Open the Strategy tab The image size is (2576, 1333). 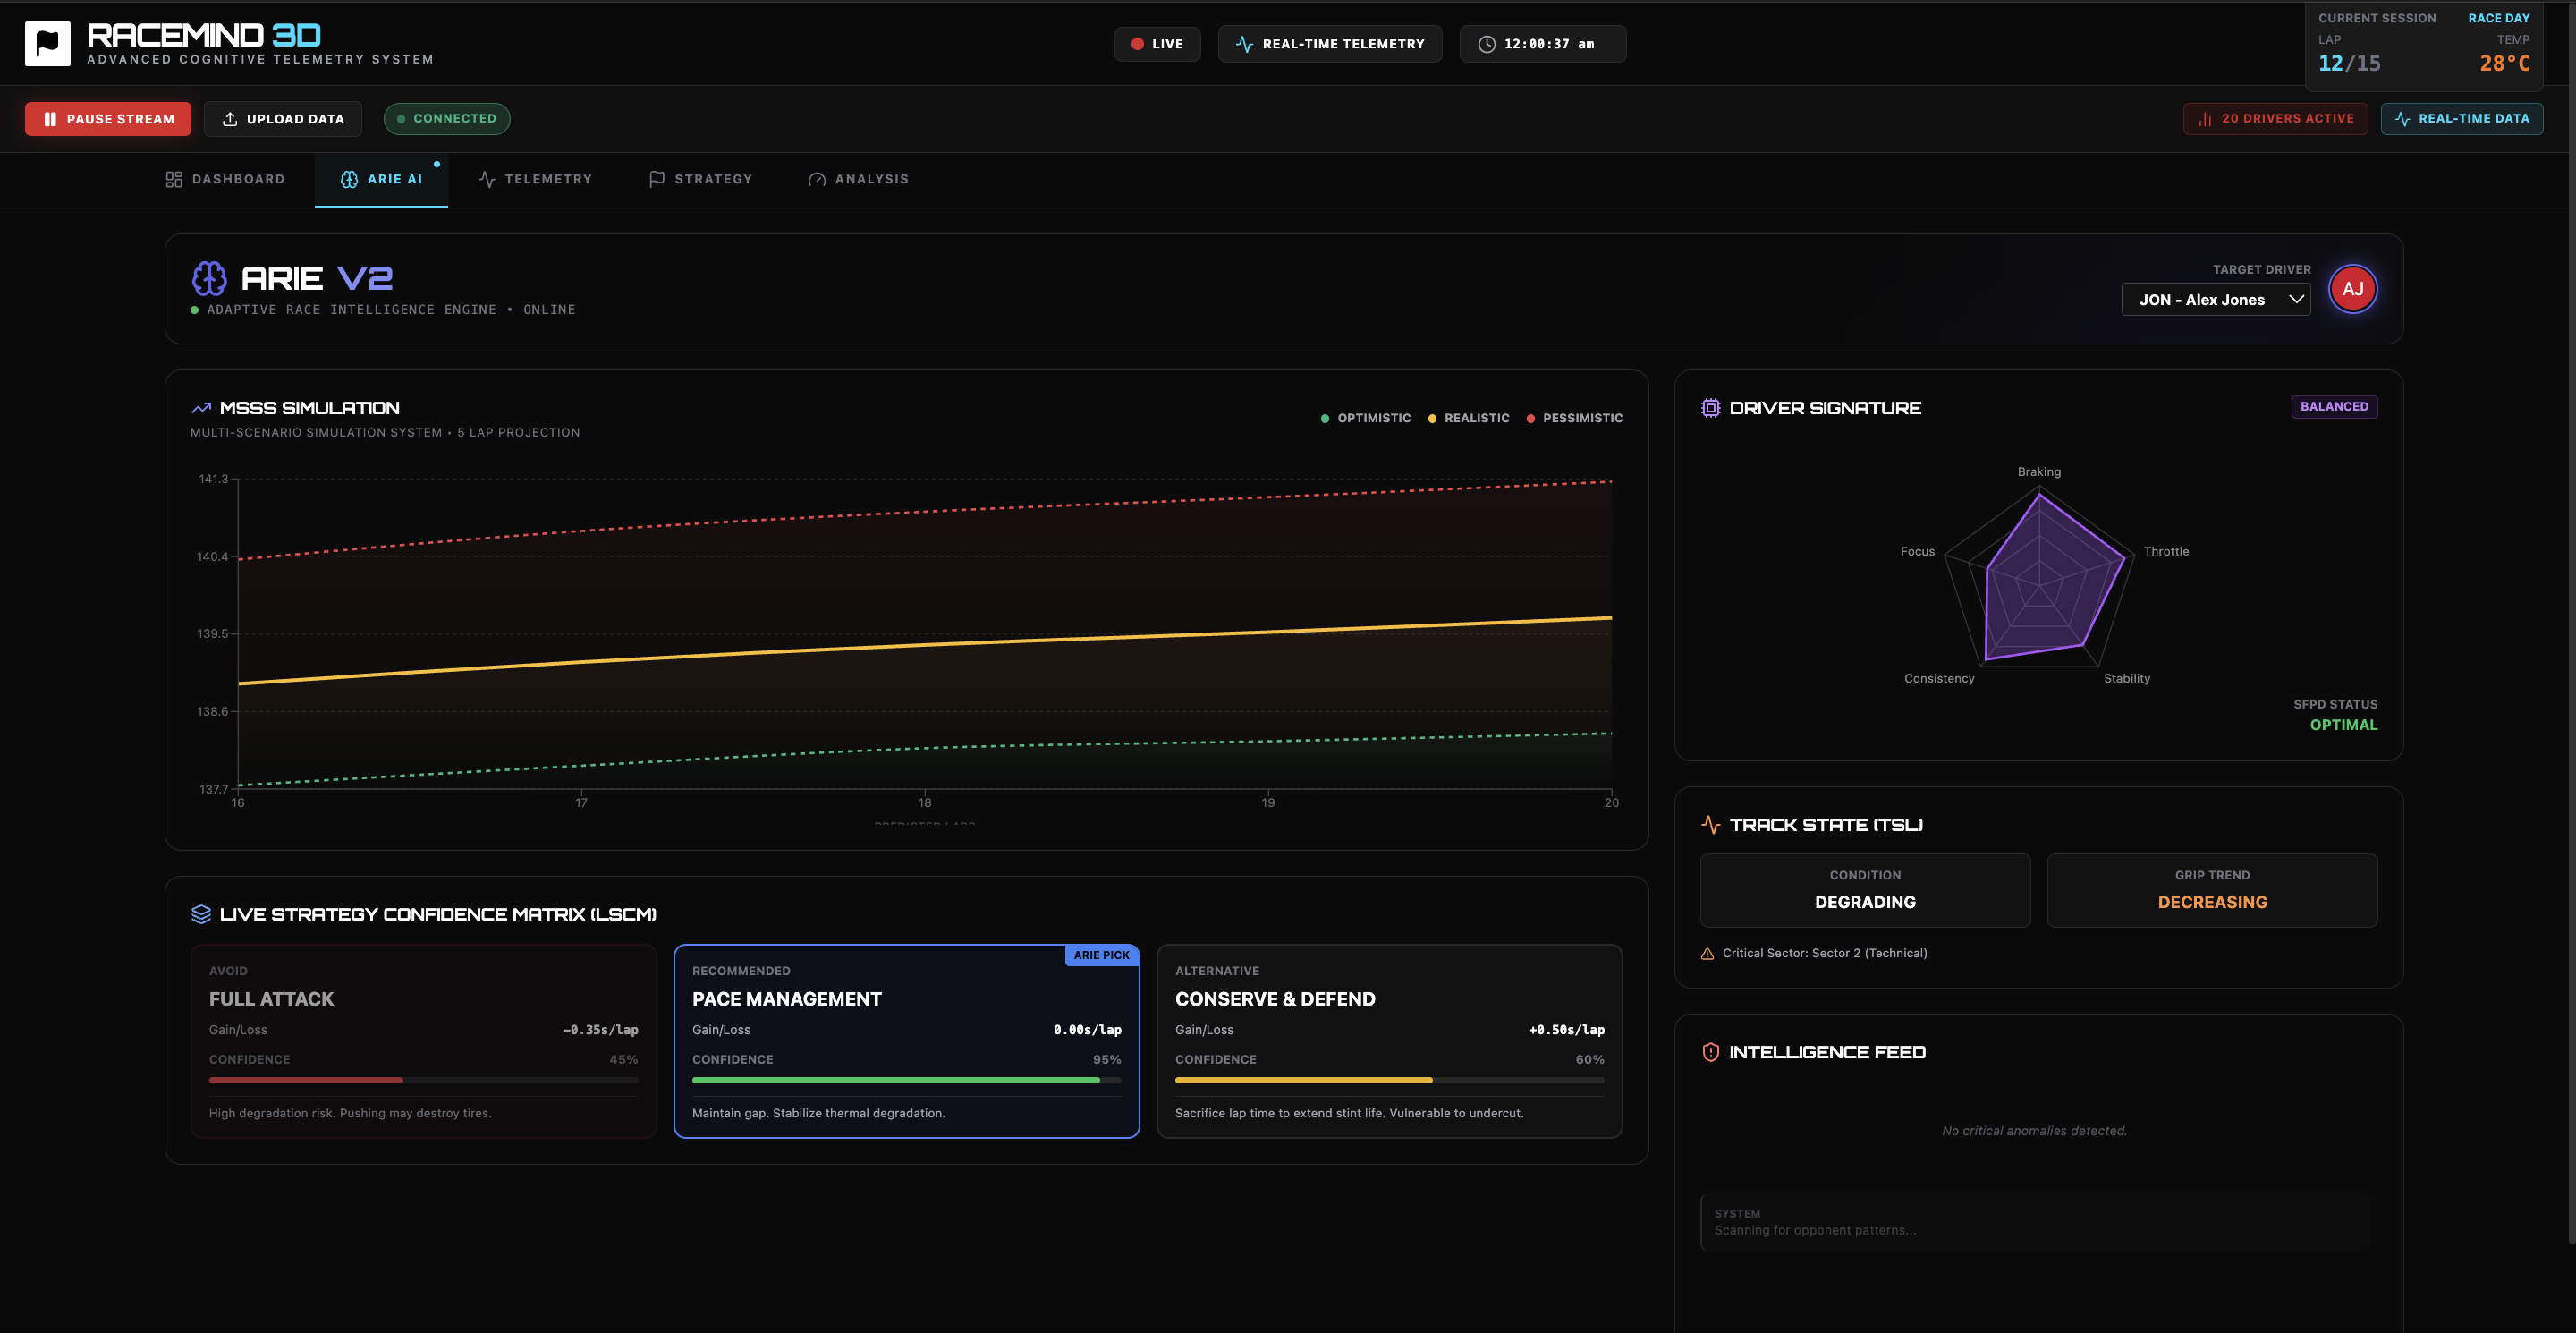[x=700, y=179]
